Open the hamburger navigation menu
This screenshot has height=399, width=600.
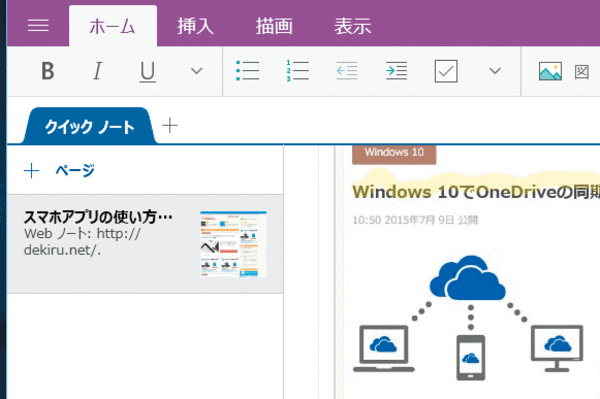pos(38,26)
